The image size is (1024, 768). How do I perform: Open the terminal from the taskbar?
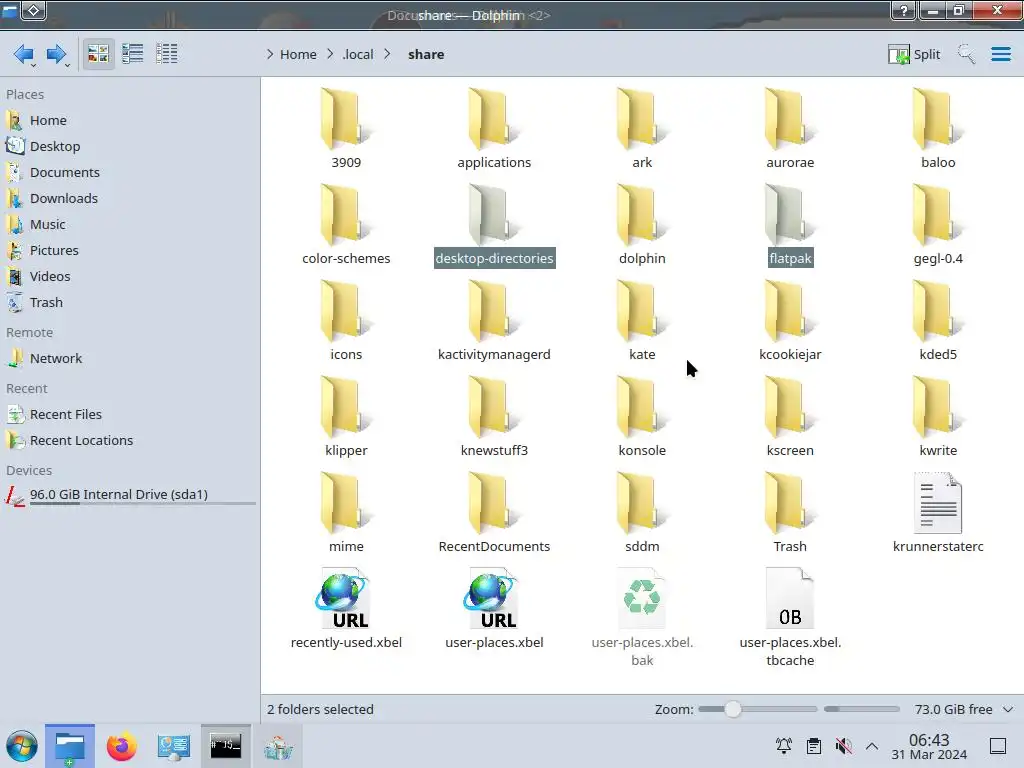click(225, 746)
